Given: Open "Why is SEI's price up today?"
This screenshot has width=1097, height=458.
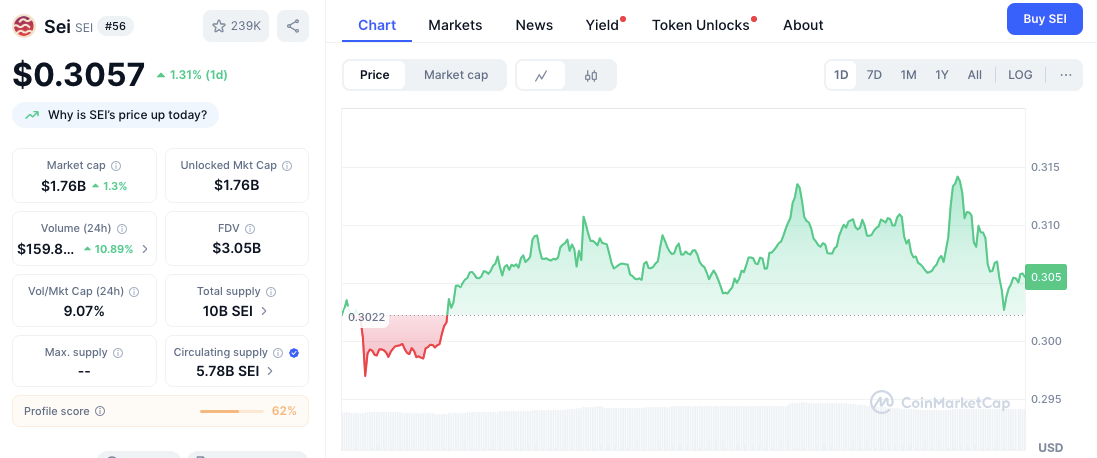Looking at the screenshot, I should (116, 115).
